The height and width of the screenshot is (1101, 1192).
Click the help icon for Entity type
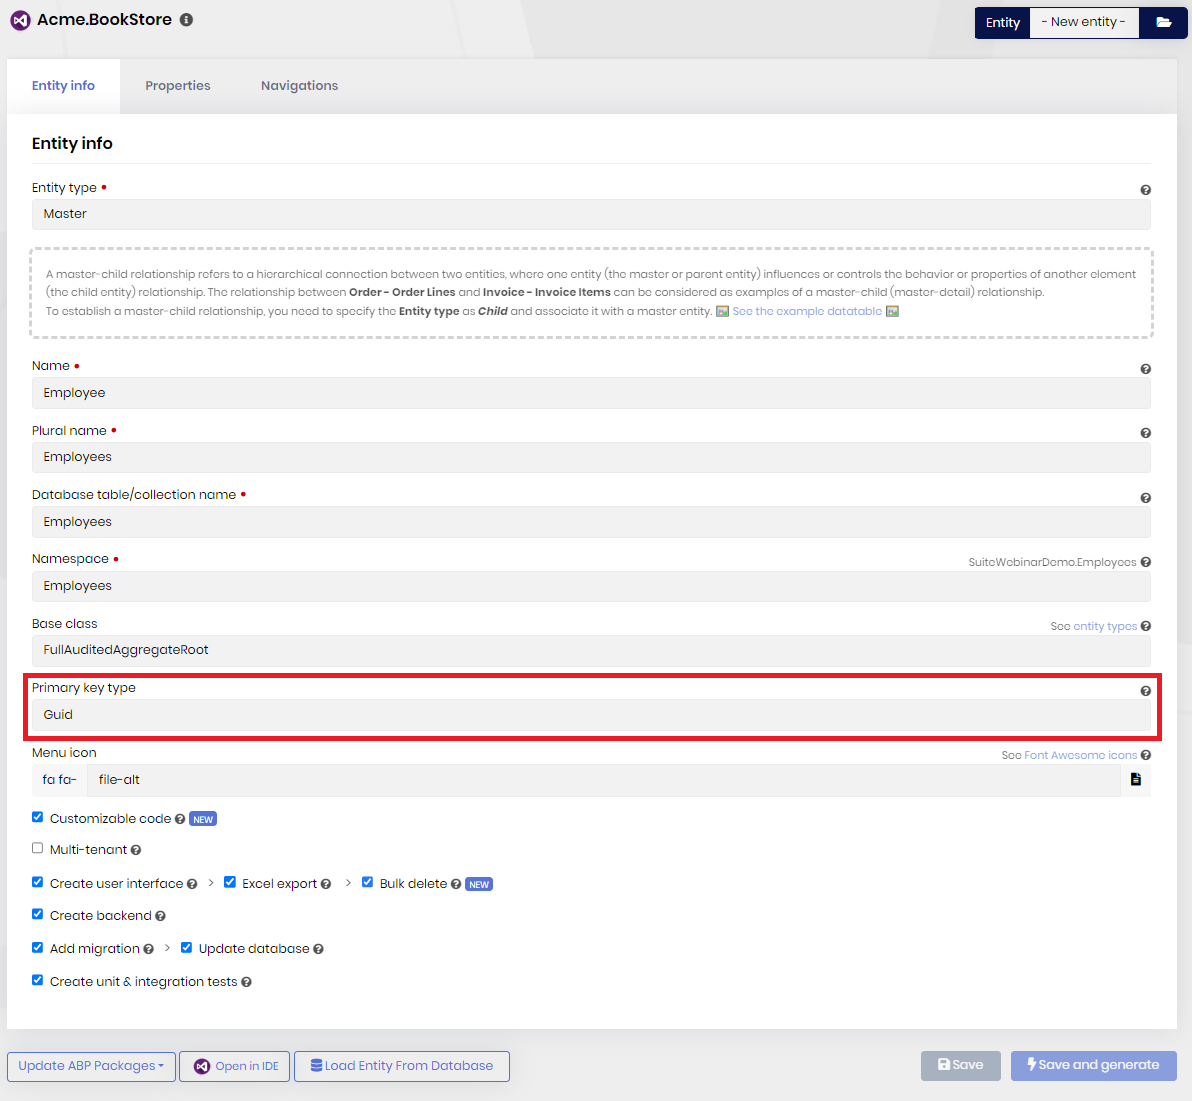click(1146, 189)
